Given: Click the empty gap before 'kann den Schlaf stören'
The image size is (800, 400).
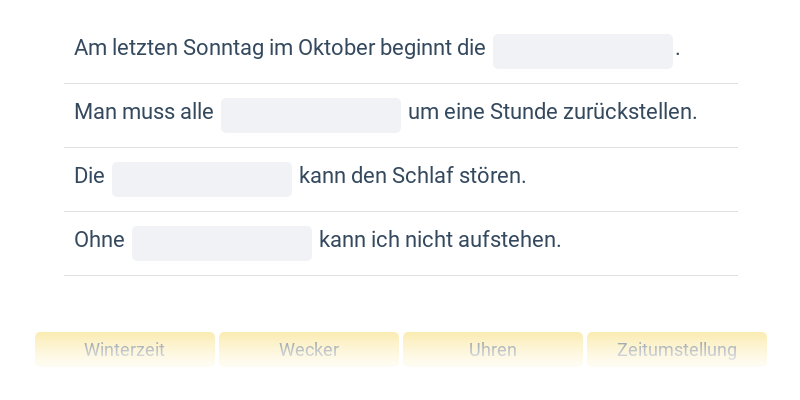Looking at the screenshot, I should 201,179.
